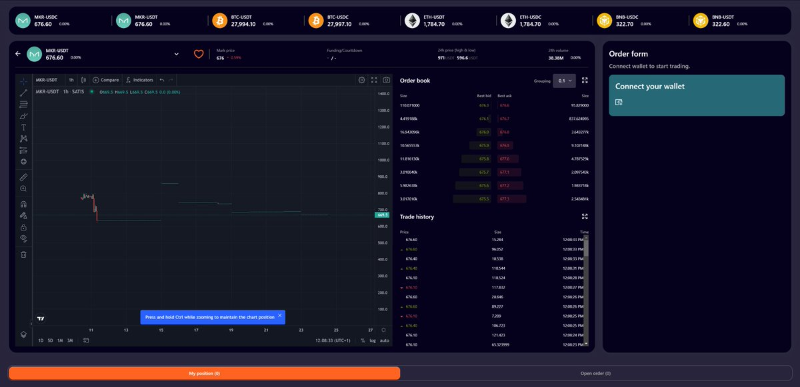The height and width of the screenshot is (387, 800).
Task: Expand the Order book panel fullscreen
Action: (585, 81)
